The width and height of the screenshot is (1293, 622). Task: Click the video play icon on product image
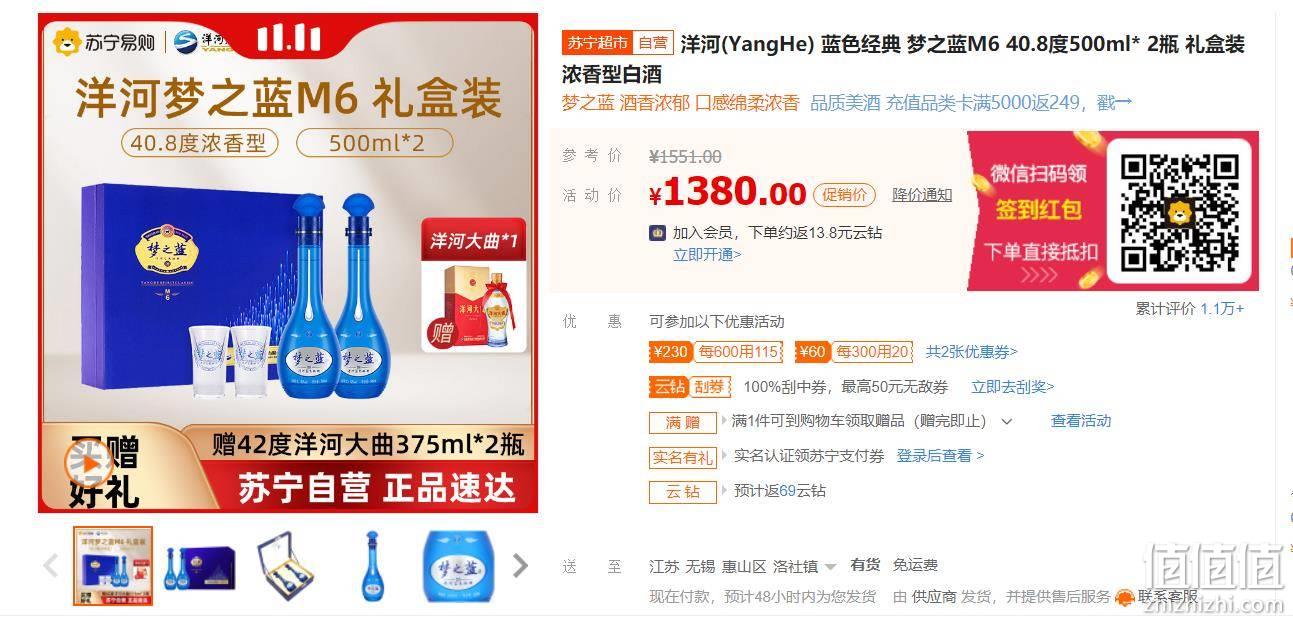(x=90, y=463)
